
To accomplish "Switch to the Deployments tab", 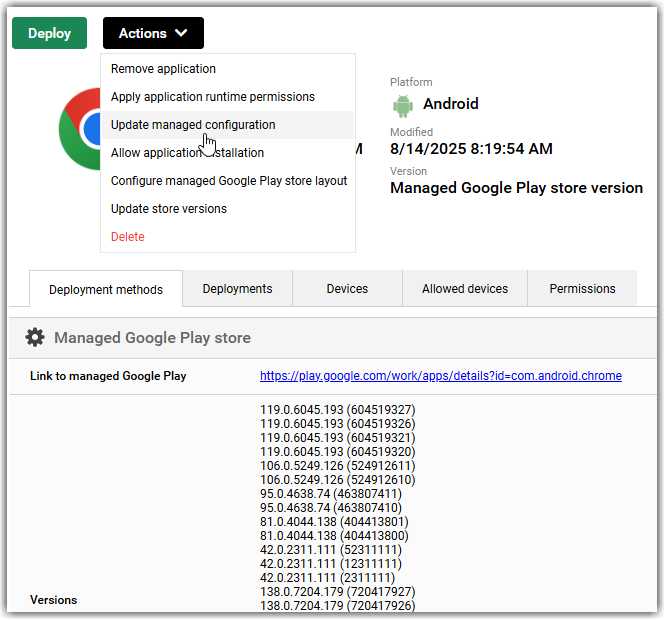I will click(x=238, y=289).
